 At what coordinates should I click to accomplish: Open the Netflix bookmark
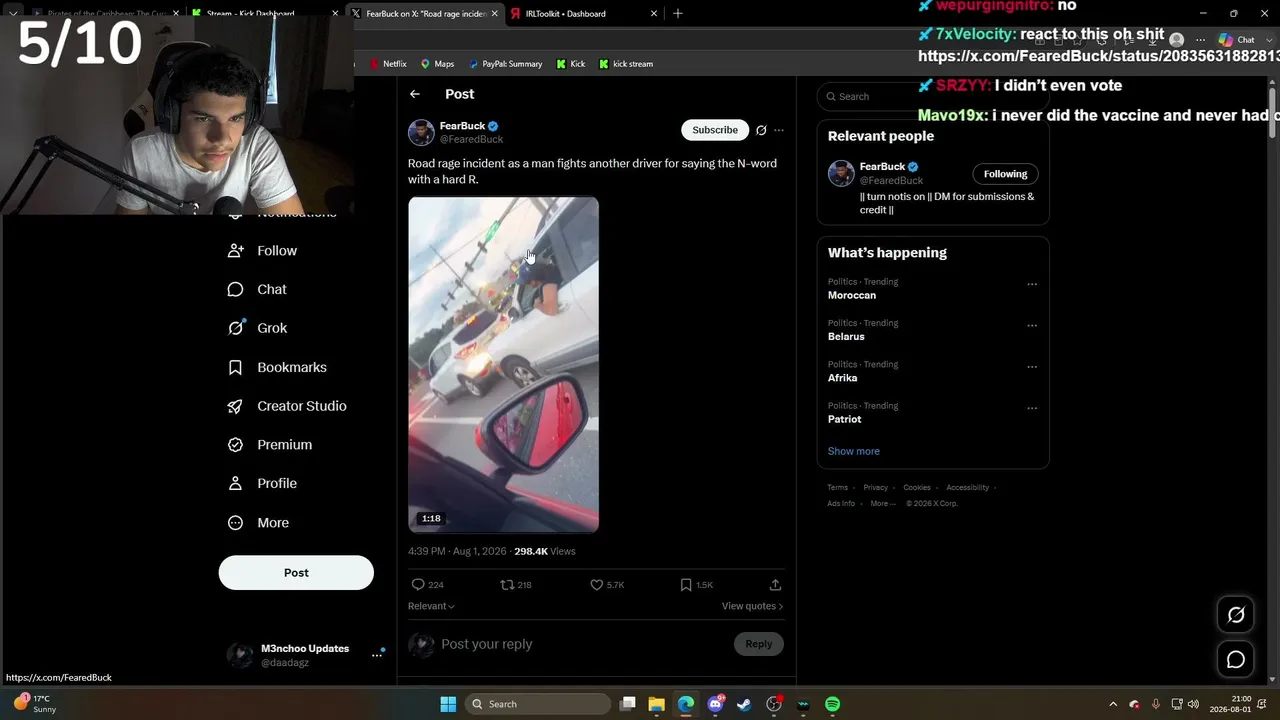point(388,64)
